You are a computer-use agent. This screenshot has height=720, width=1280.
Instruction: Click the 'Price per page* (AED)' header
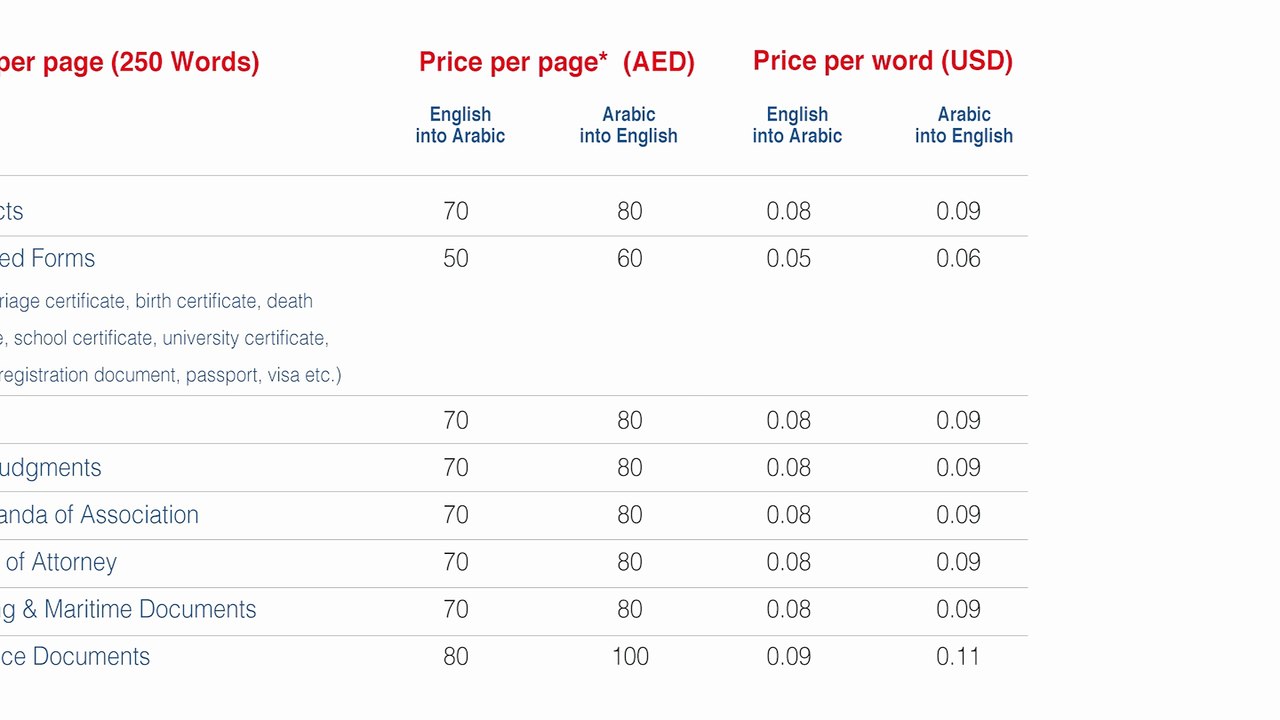557,62
